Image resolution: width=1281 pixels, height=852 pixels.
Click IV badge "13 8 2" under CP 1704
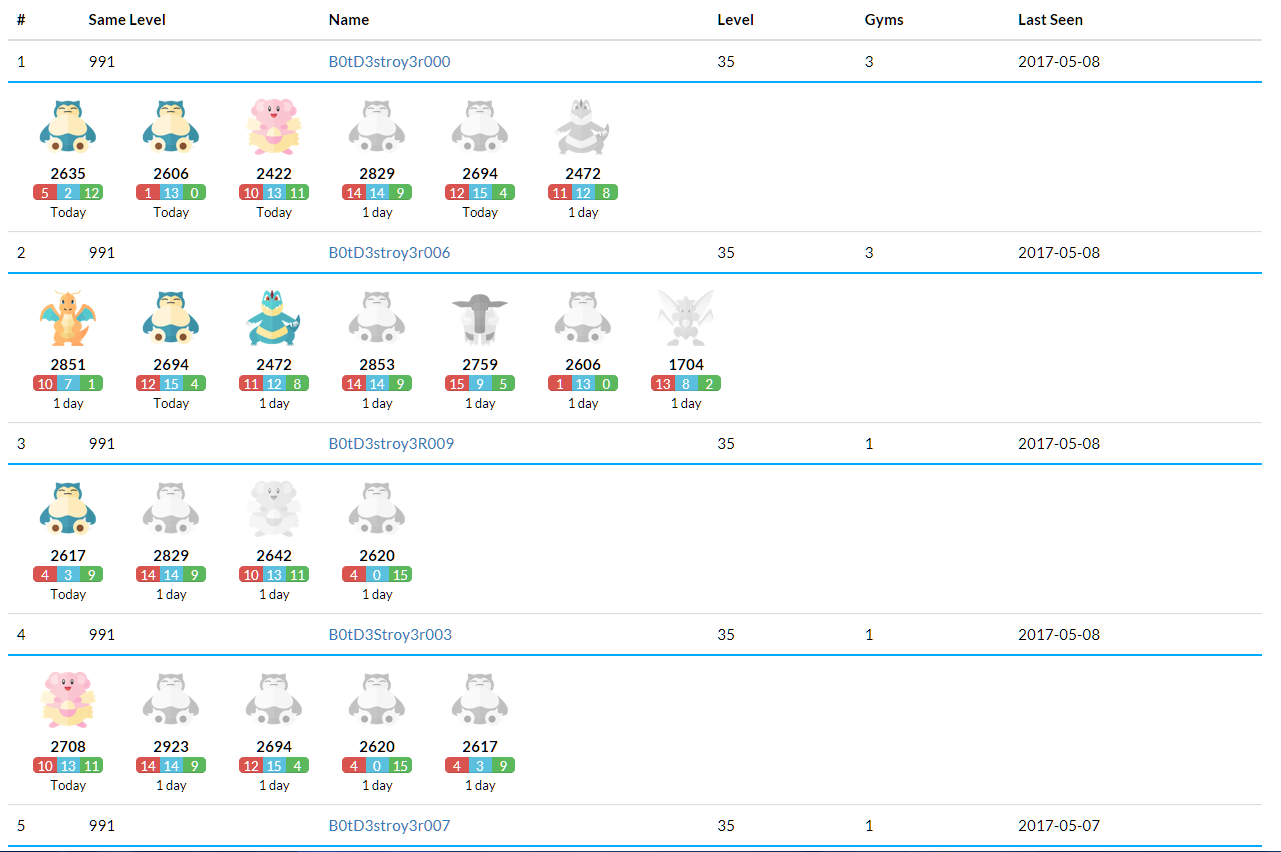point(686,383)
